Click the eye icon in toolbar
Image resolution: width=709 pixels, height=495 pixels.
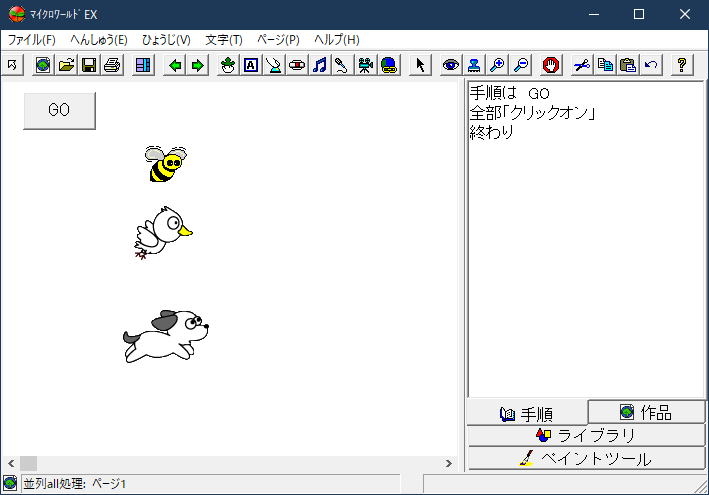[x=450, y=65]
